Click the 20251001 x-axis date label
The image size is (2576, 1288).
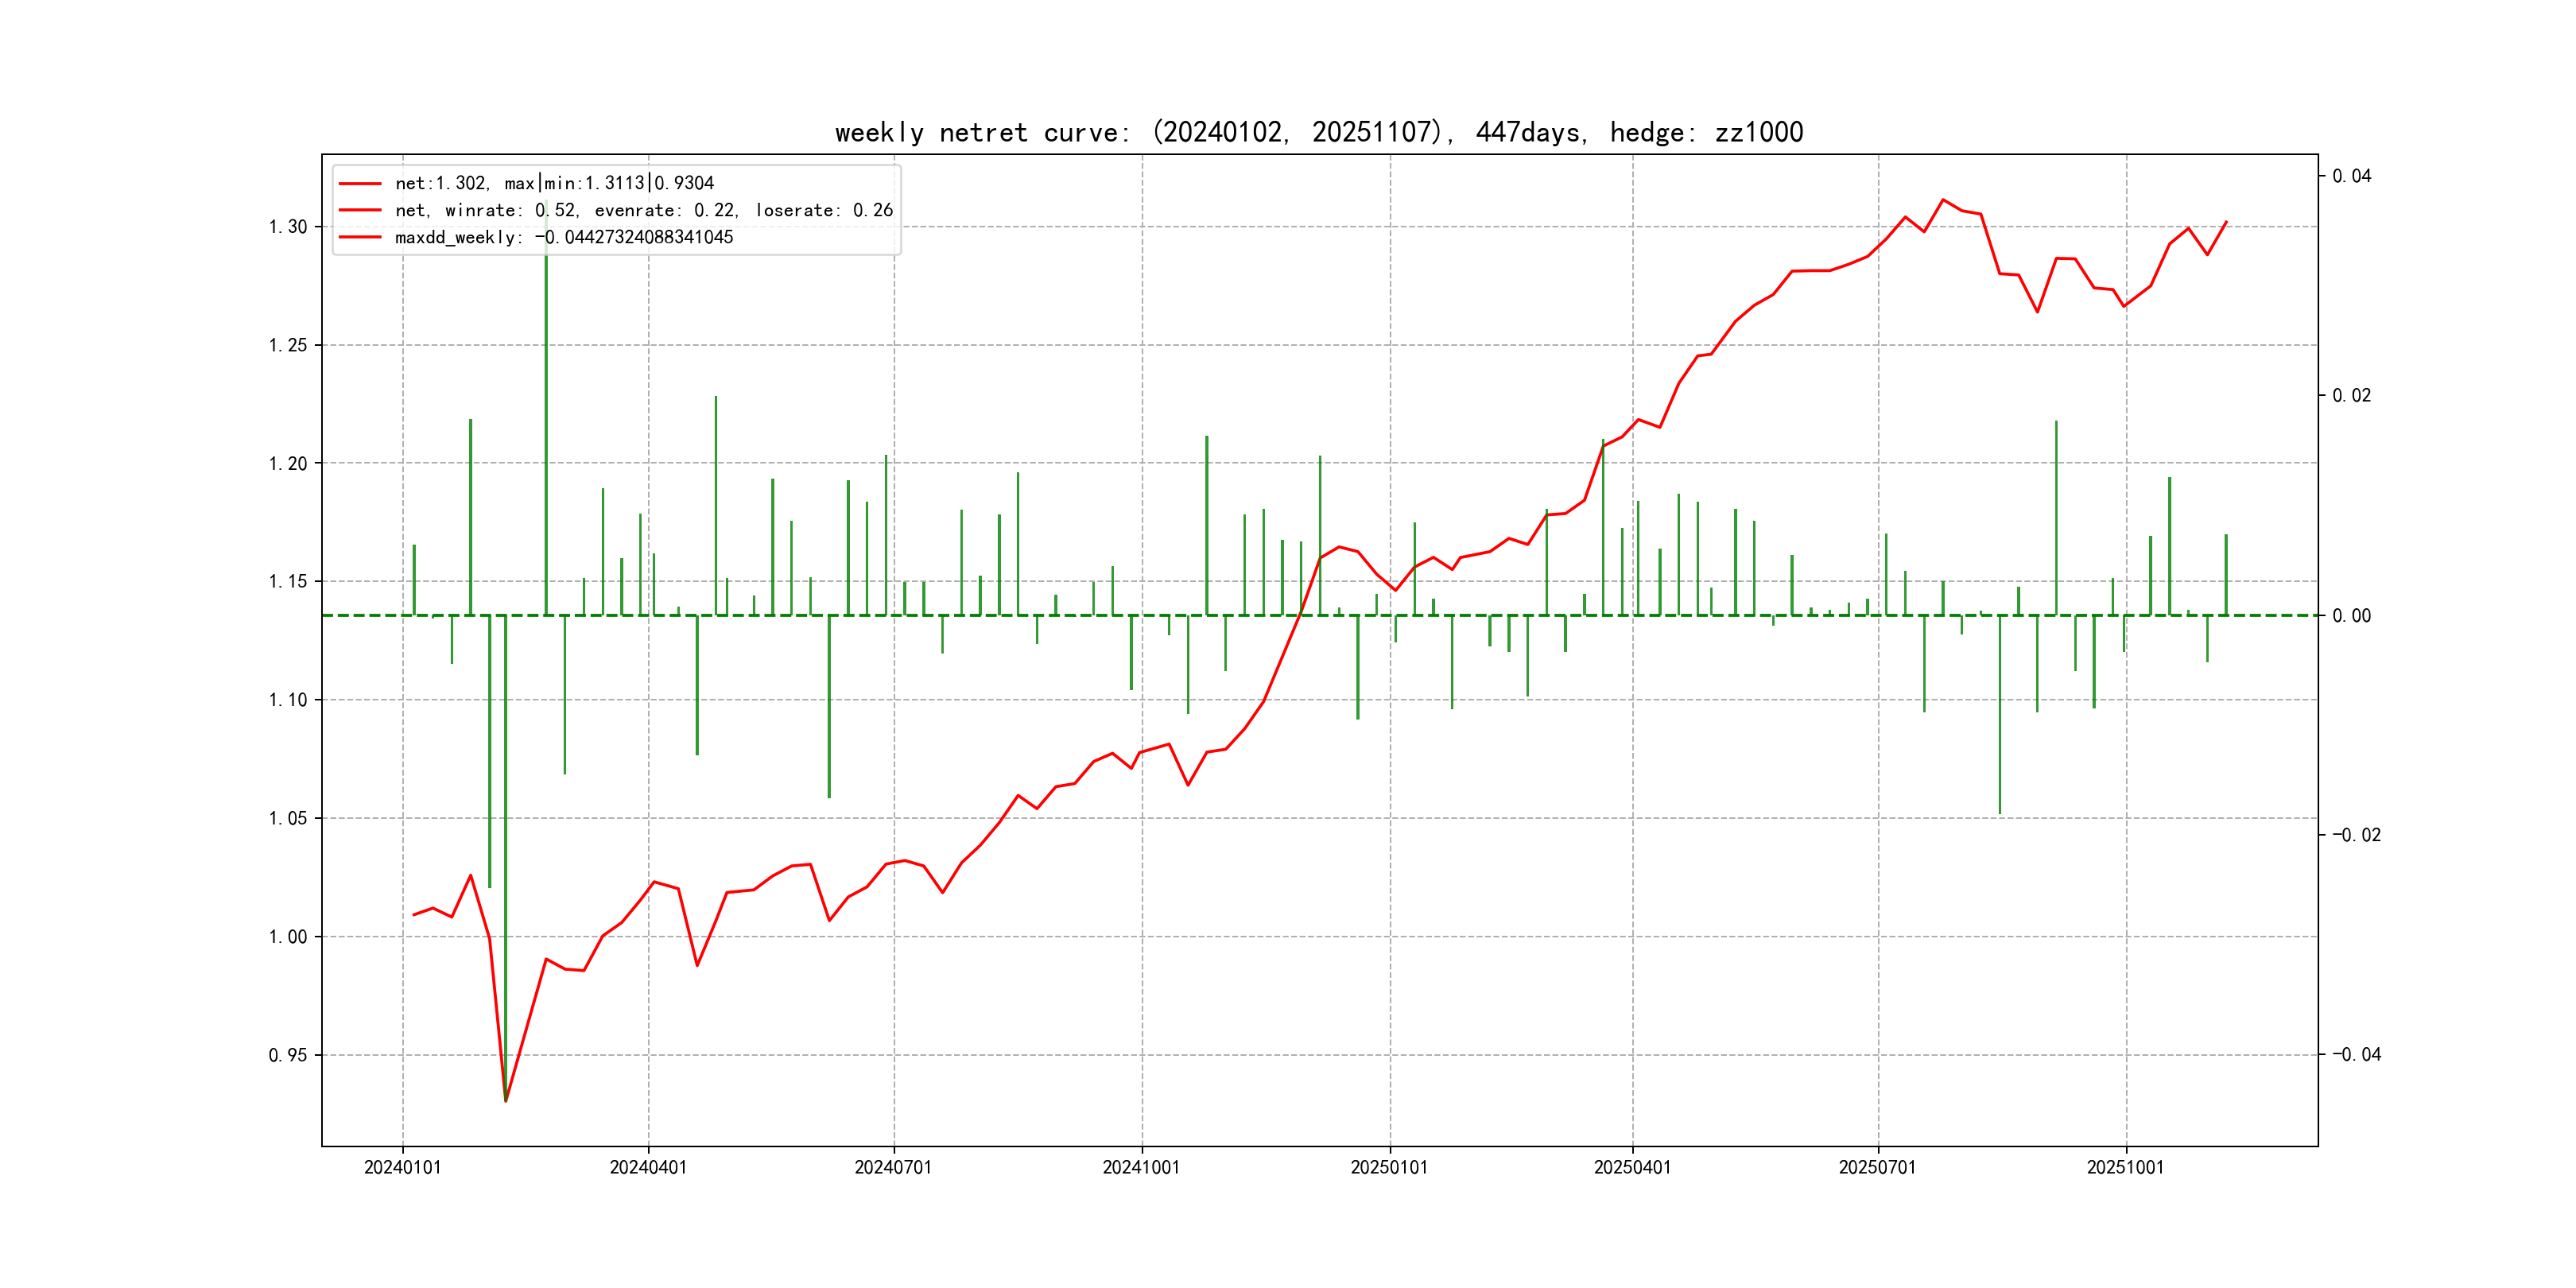[x=2125, y=1167]
